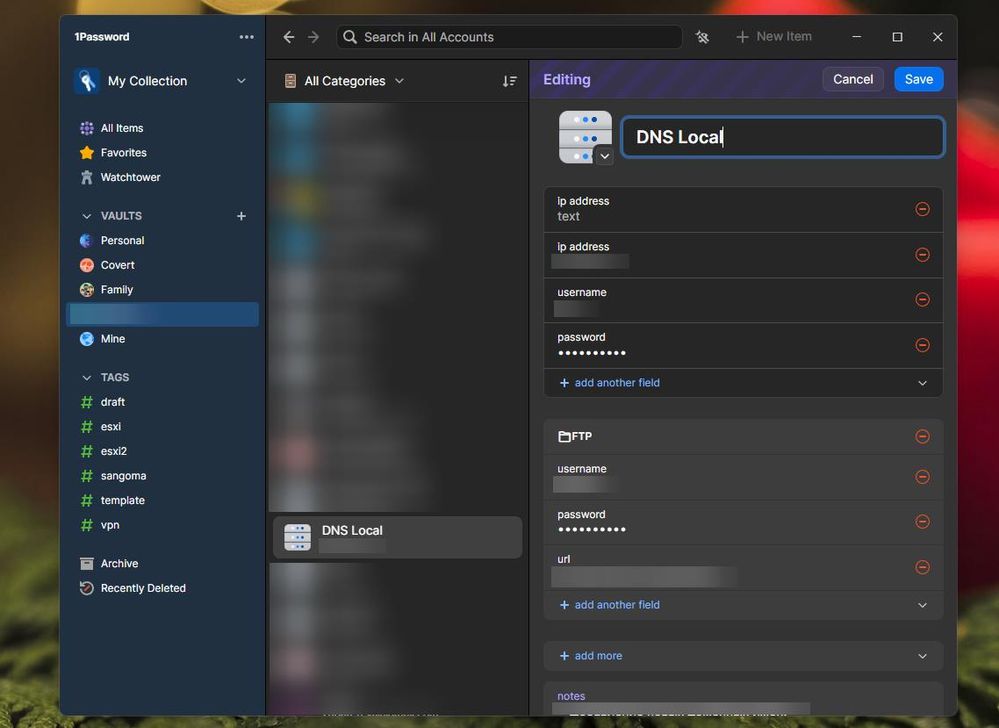
Task: Delete the FTP section with minus icon
Action: click(922, 436)
